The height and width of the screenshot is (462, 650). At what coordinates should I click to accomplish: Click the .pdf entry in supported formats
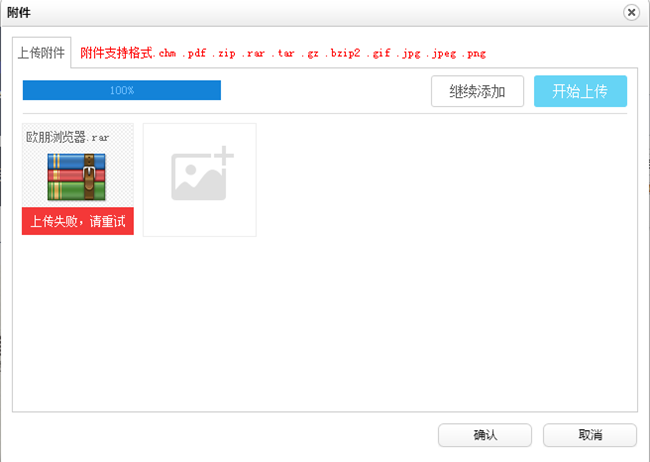click(x=193, y=53)
